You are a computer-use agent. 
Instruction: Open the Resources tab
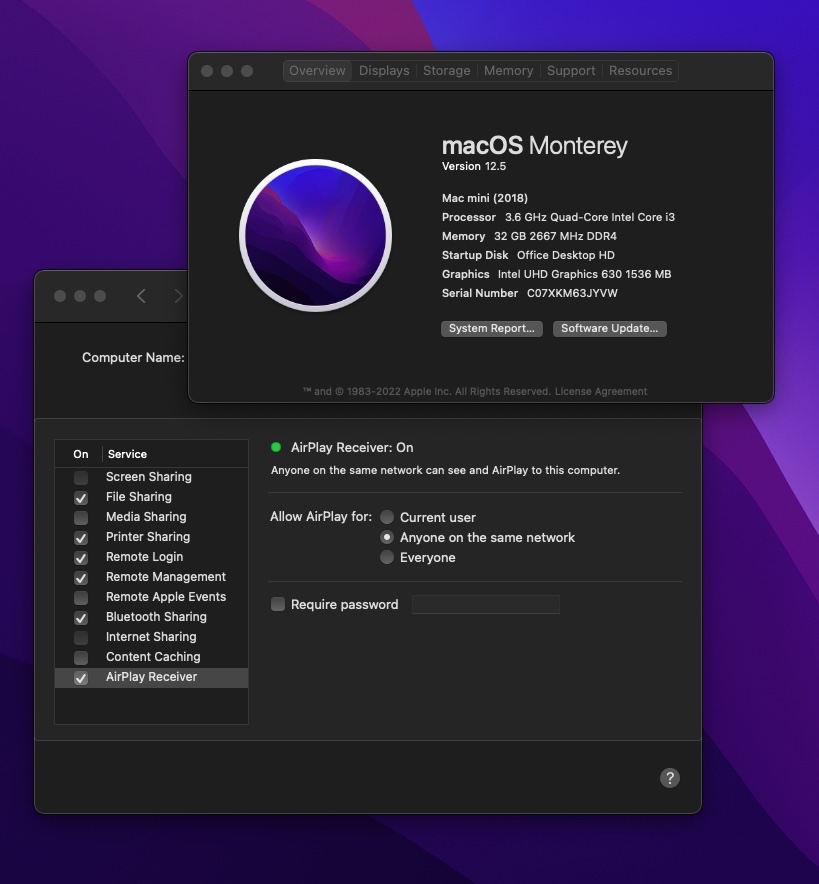(x=640, y=70)
